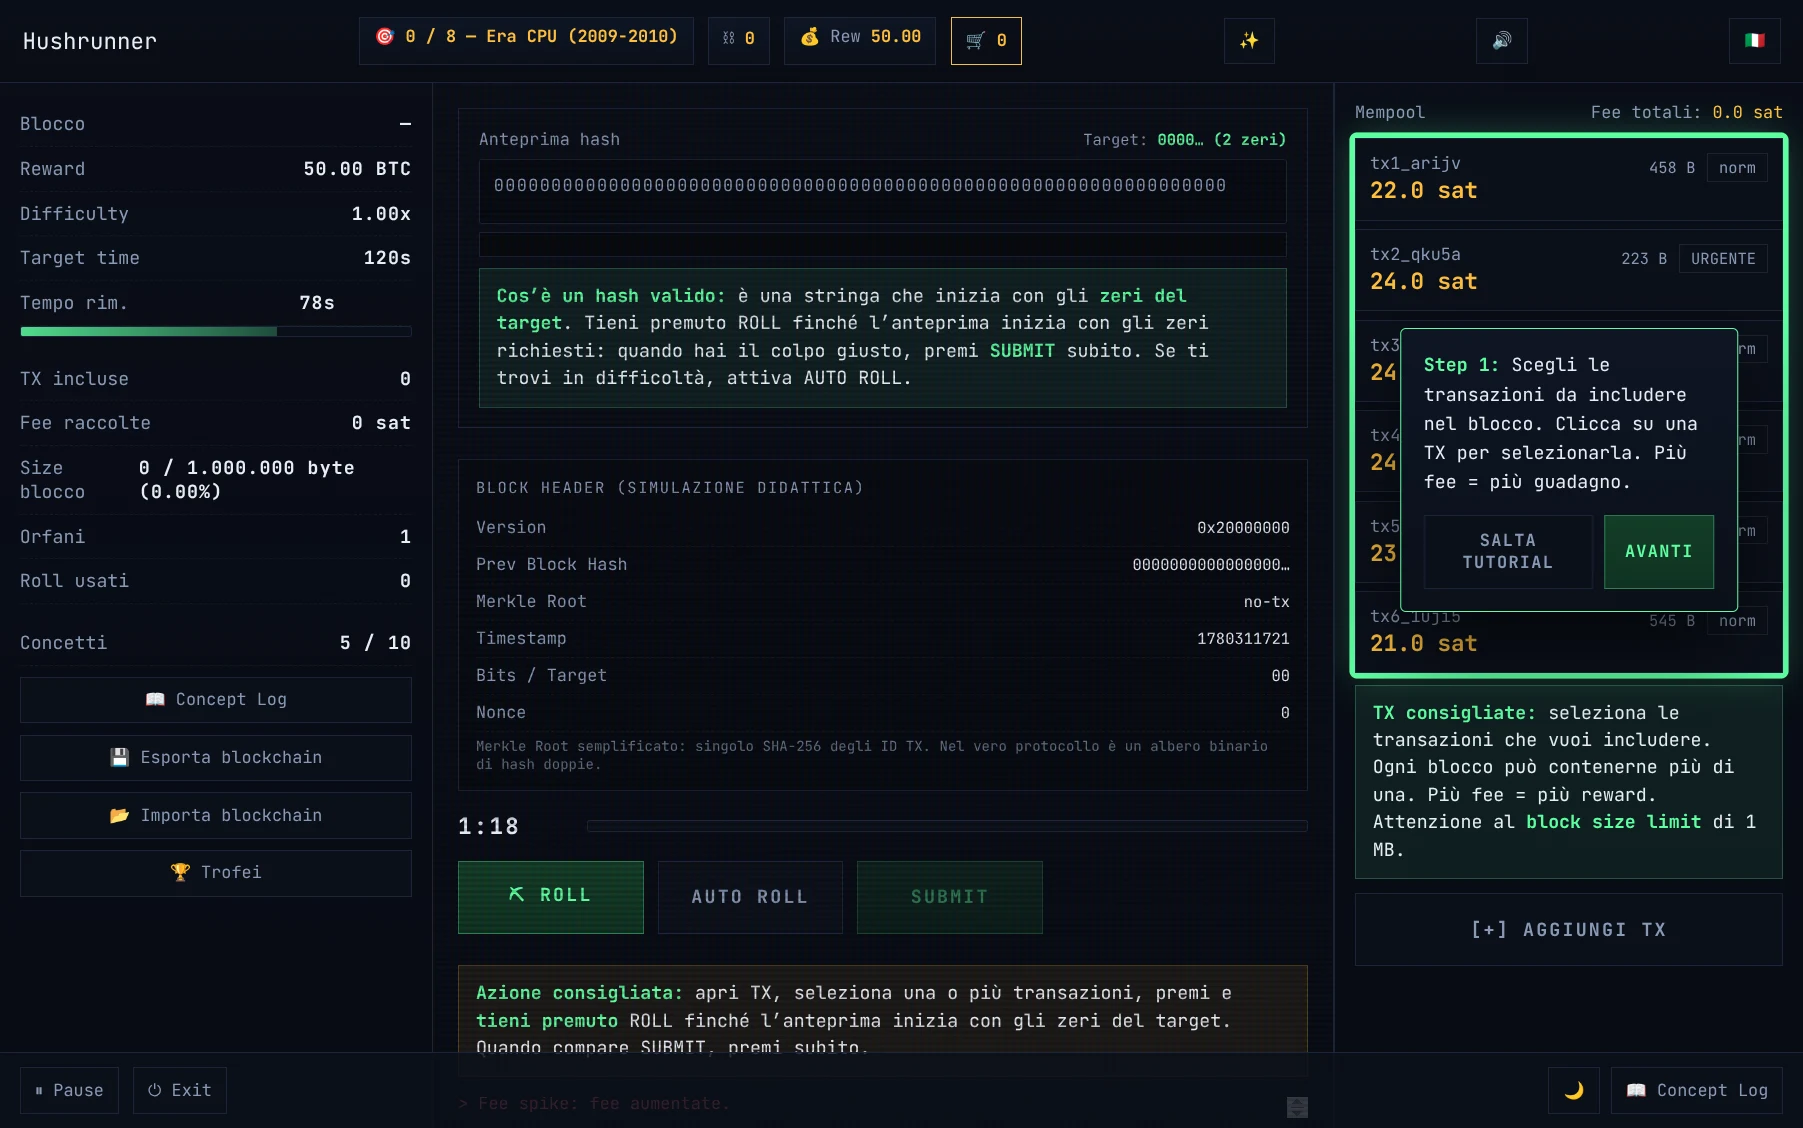This screenshot has width=1803, height=1128.
Task: Click the Difficulty 1.00x value
Action: coord(381,214)
